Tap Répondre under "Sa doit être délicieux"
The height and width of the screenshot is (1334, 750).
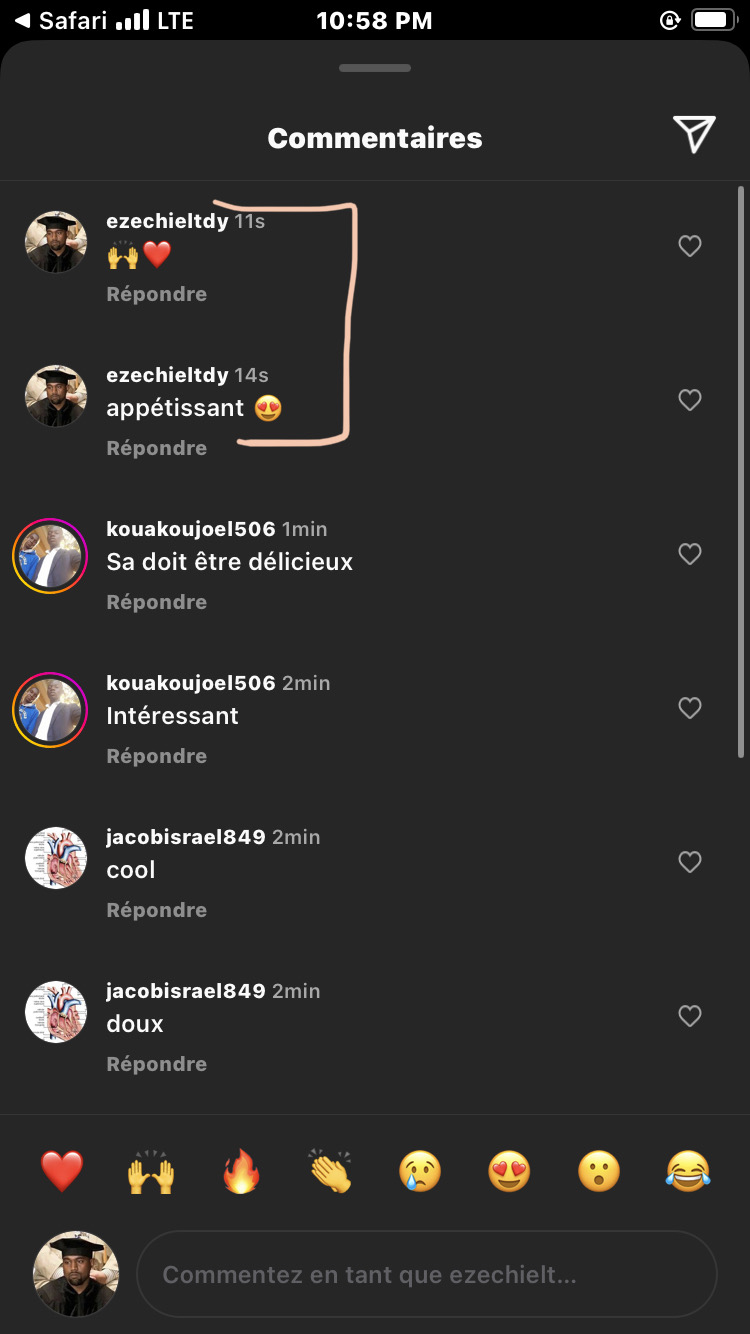pos(157,602)
